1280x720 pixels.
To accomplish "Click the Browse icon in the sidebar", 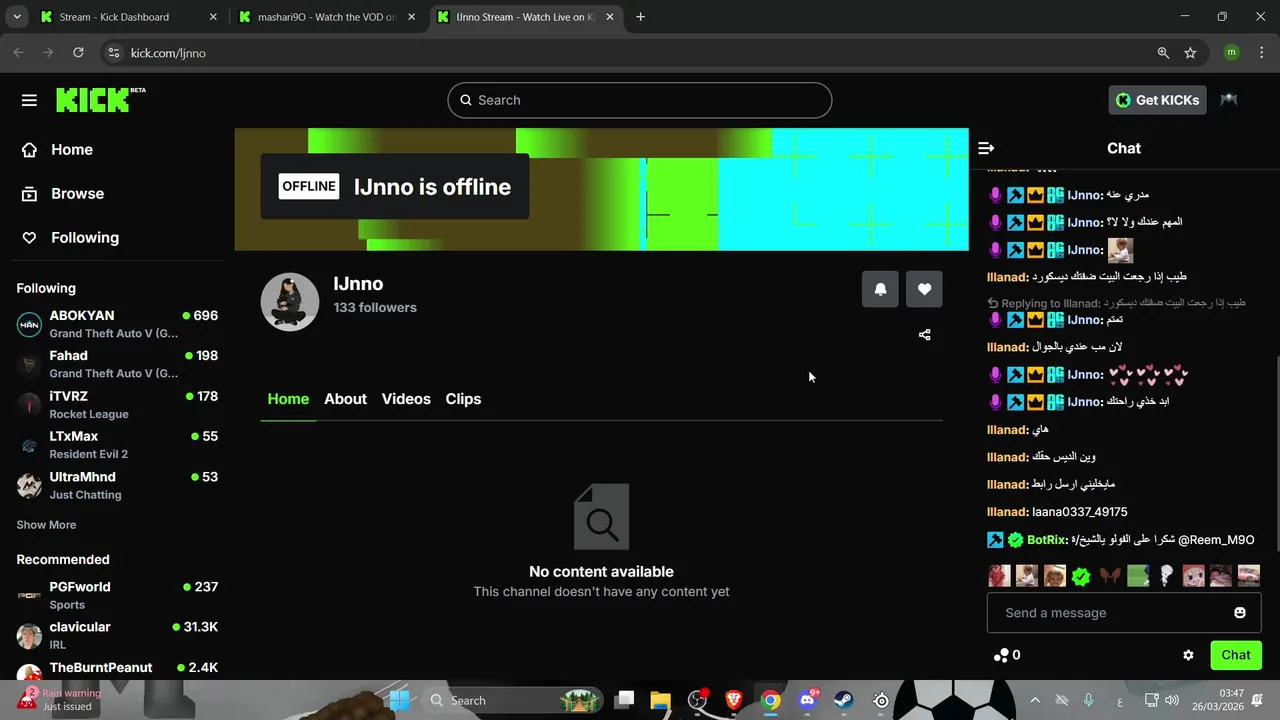I will coord(29,194).
